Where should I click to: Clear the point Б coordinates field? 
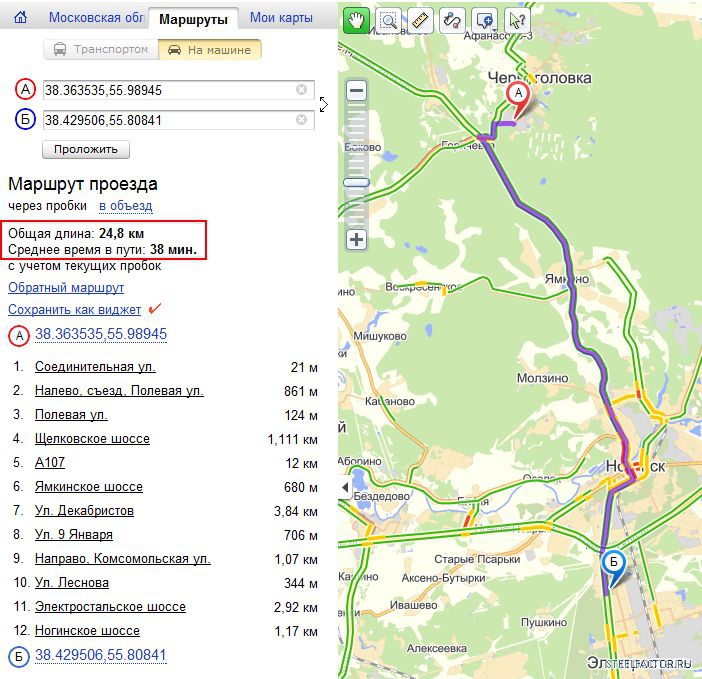click(301, 120)
